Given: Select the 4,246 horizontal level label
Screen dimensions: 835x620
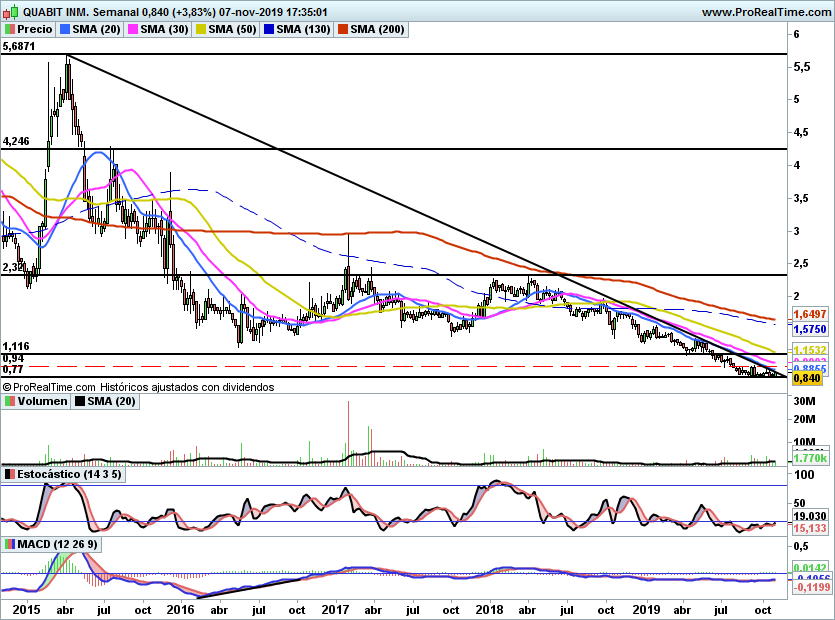Looking at the screenshot, I should (16, 141).
